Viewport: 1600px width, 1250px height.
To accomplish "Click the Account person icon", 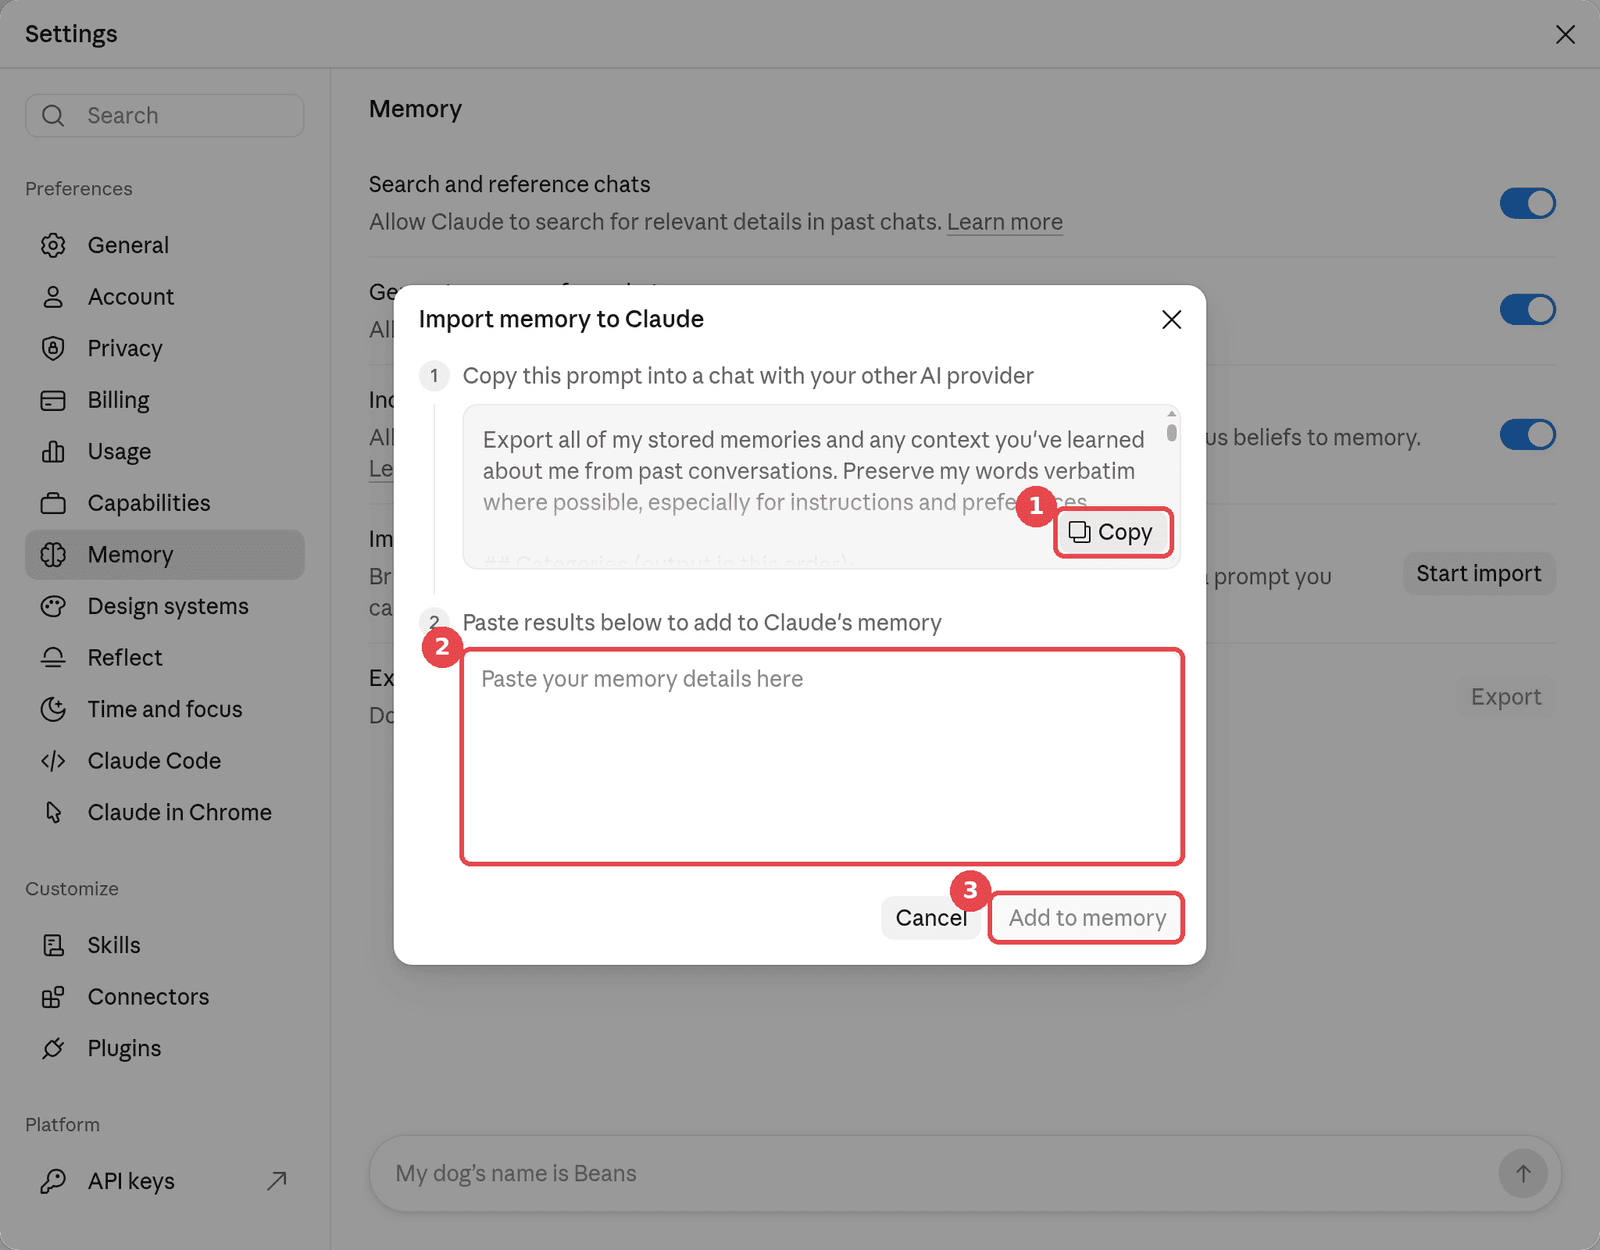I will click(53, 297).
